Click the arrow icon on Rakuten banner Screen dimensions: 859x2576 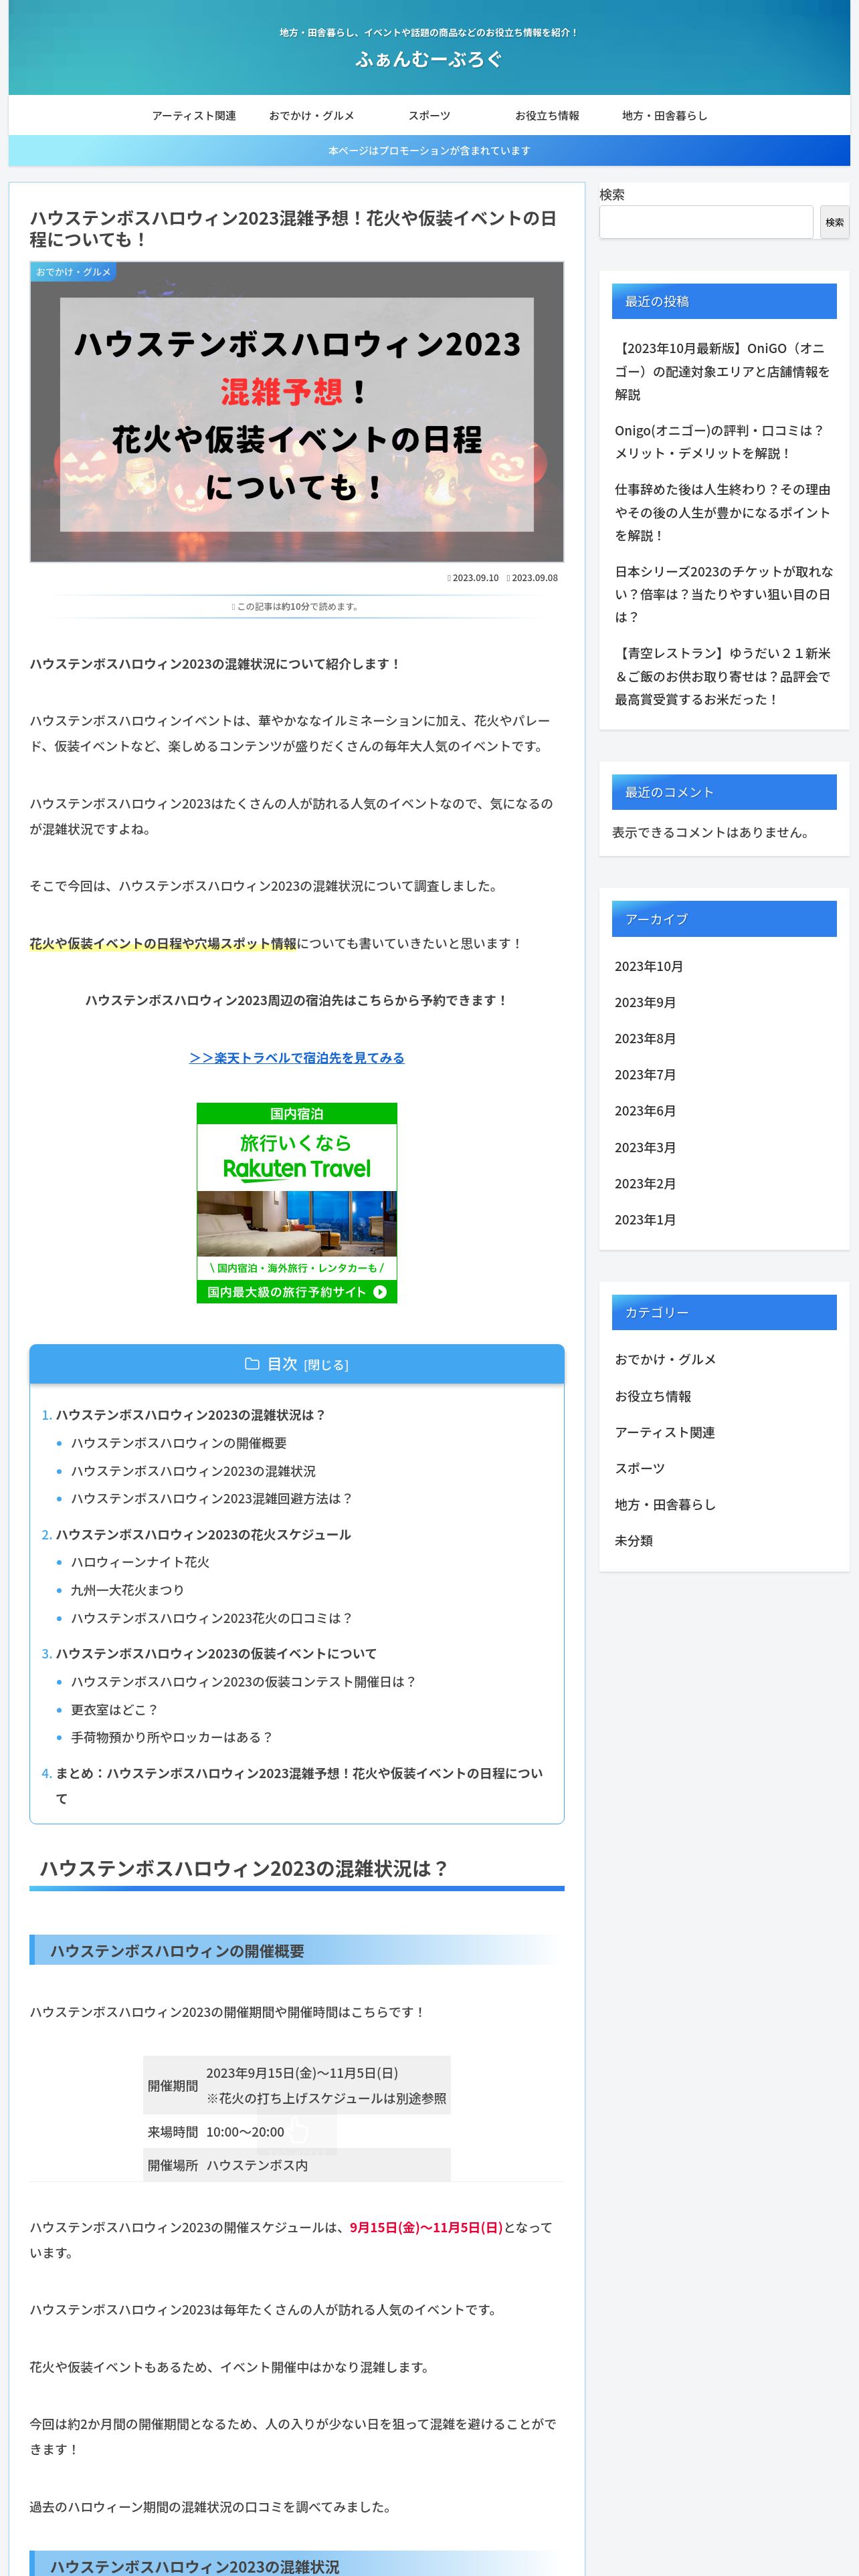380,1292
